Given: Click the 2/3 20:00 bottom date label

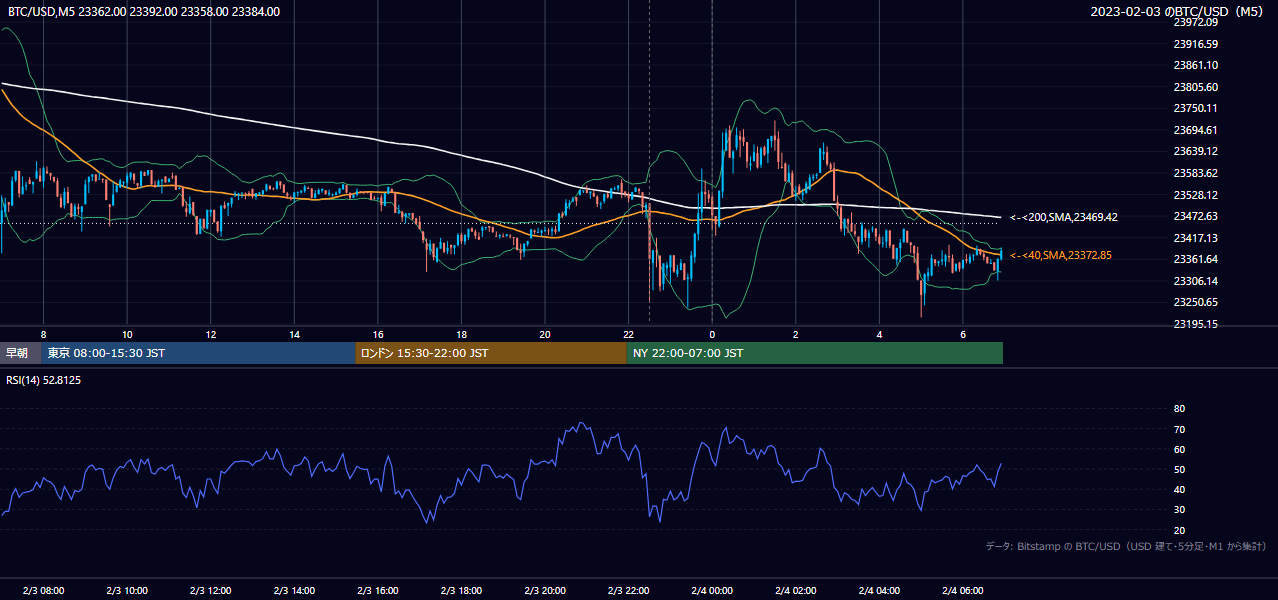Looking at the screenshot, I should [545, 591].
